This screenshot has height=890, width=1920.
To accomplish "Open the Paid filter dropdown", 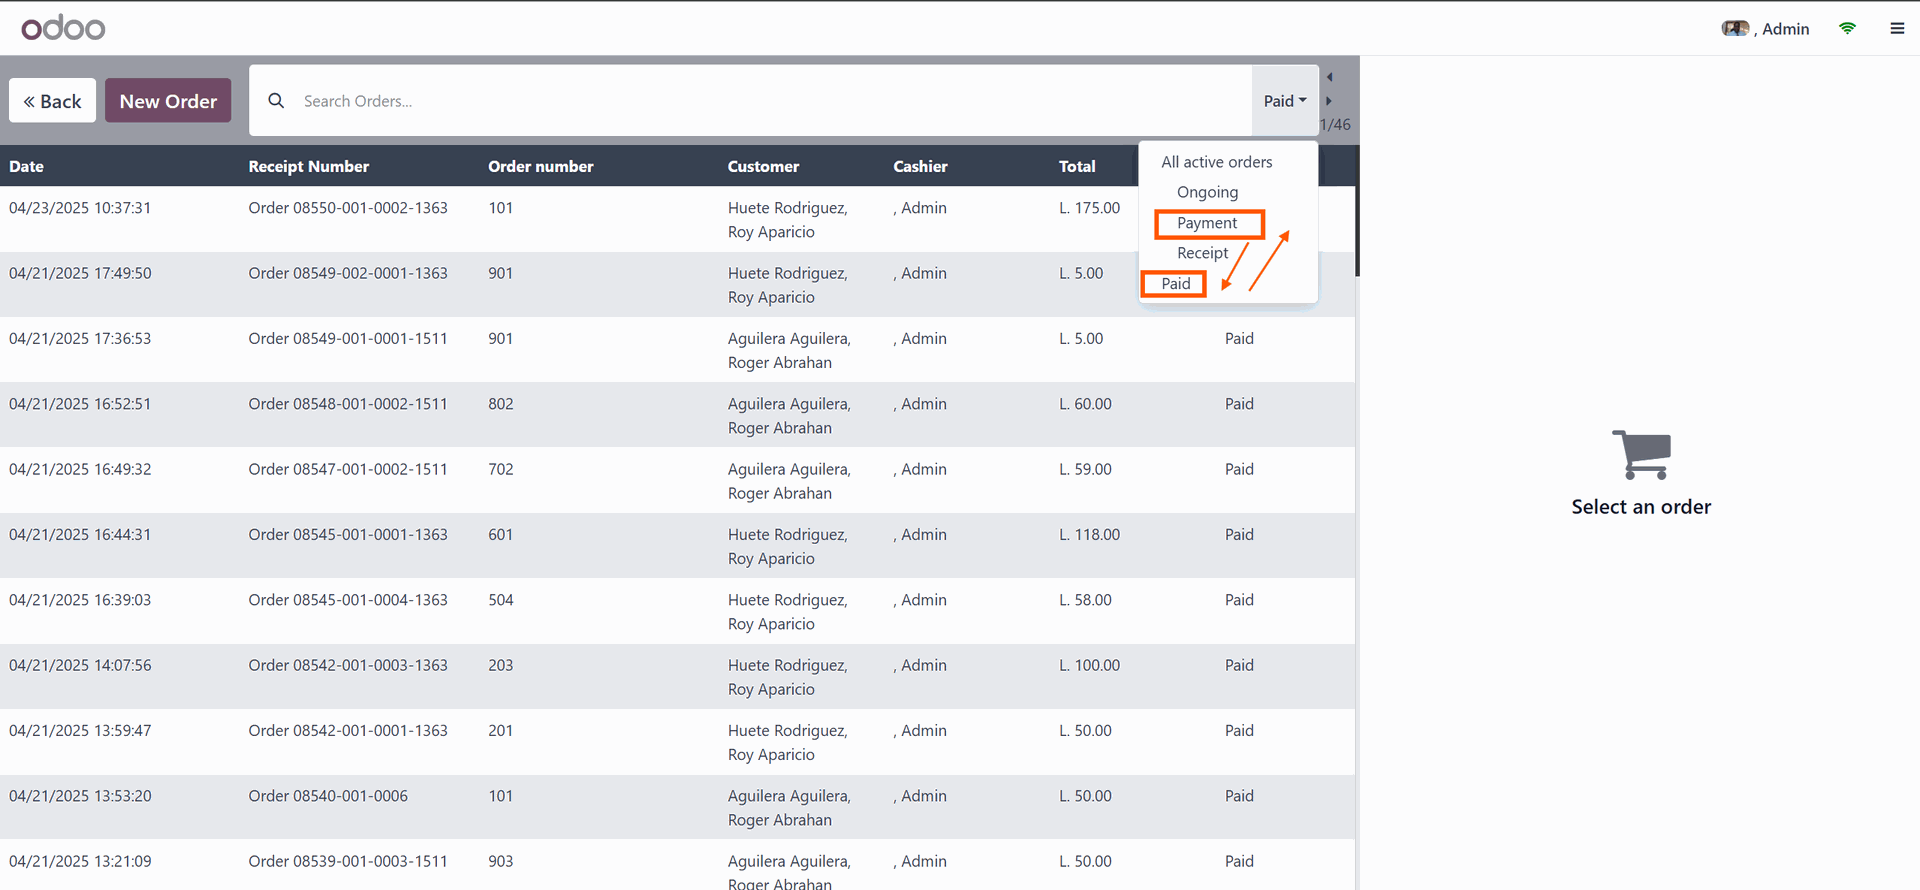I will coord(1284,101).
